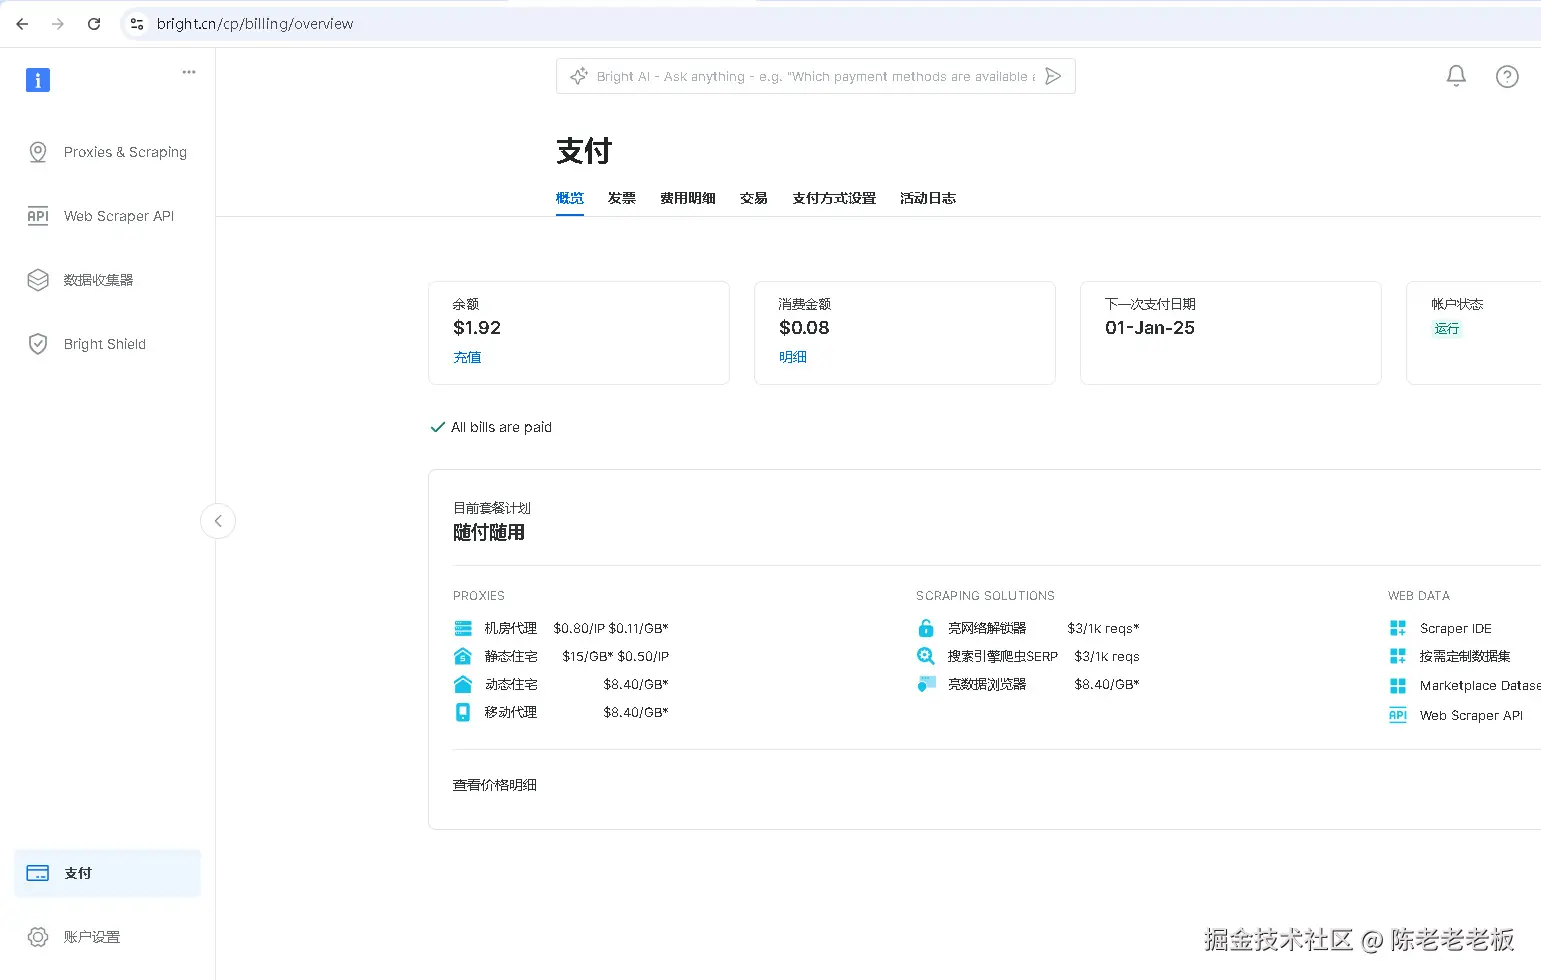Open the three-dot sidebar menu
Image resolution: width=1541 pixels, height=980 pixels.
click(x=189, y=72)
